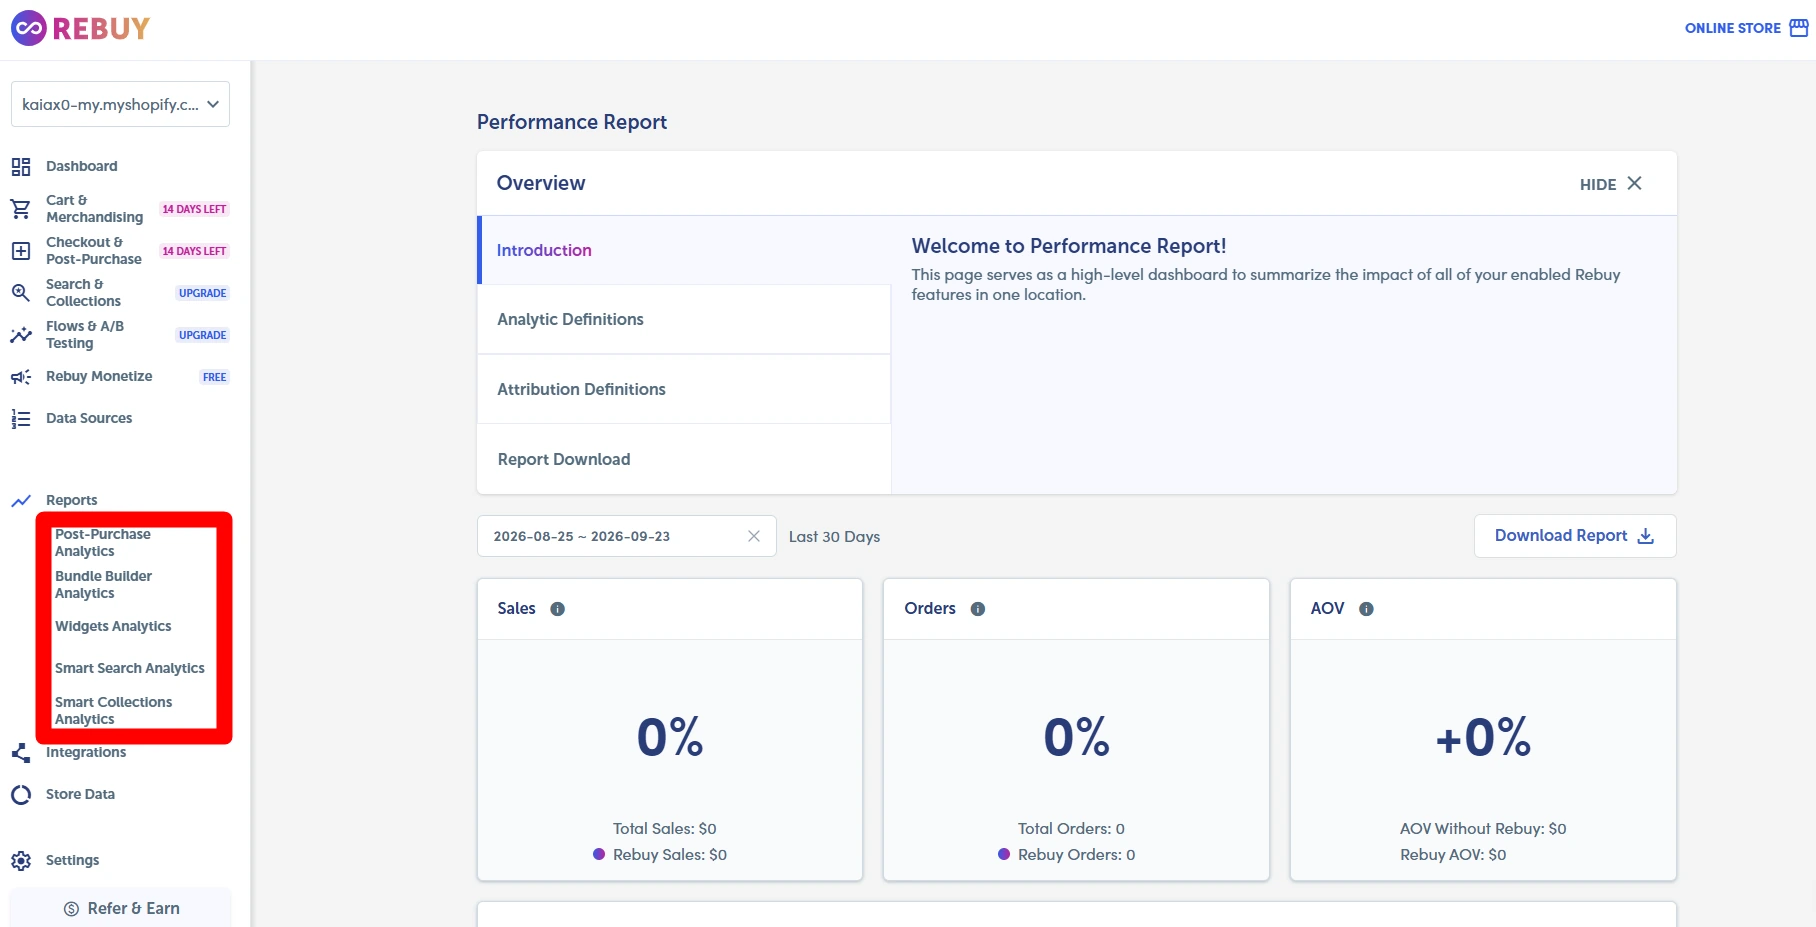Select the Introduction tab in Overview

[x=684, y=250]
